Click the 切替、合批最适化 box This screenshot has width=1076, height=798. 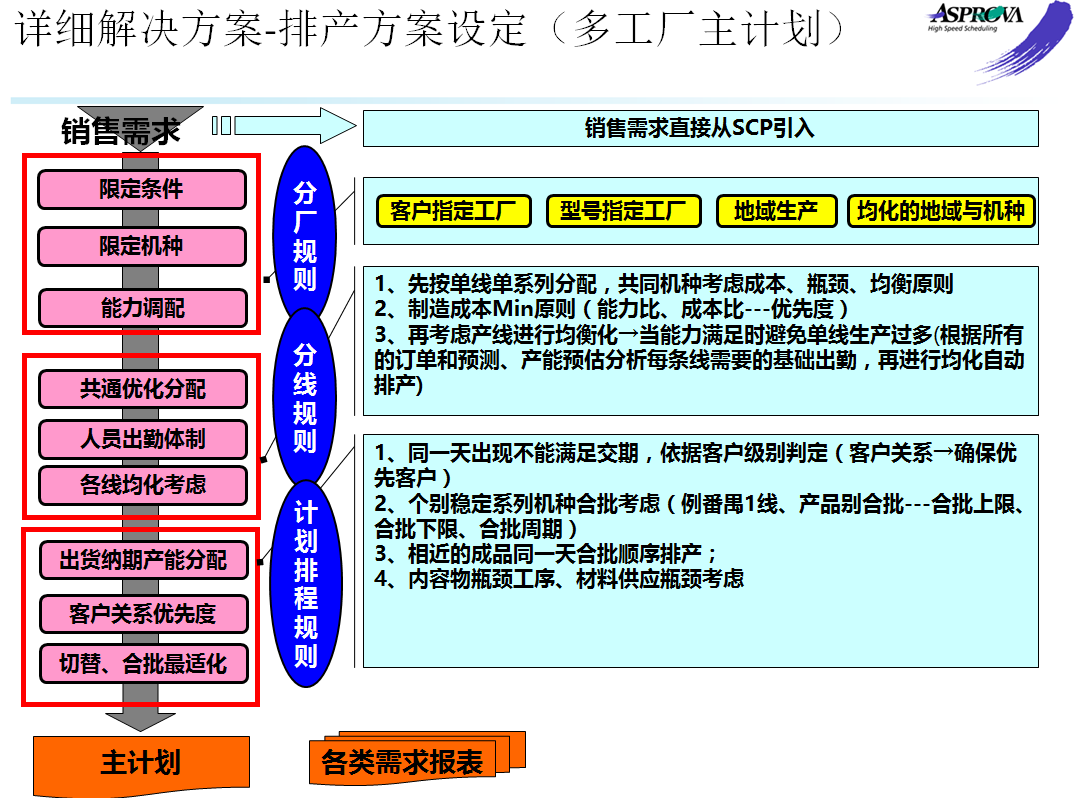[x=143, y=664]
